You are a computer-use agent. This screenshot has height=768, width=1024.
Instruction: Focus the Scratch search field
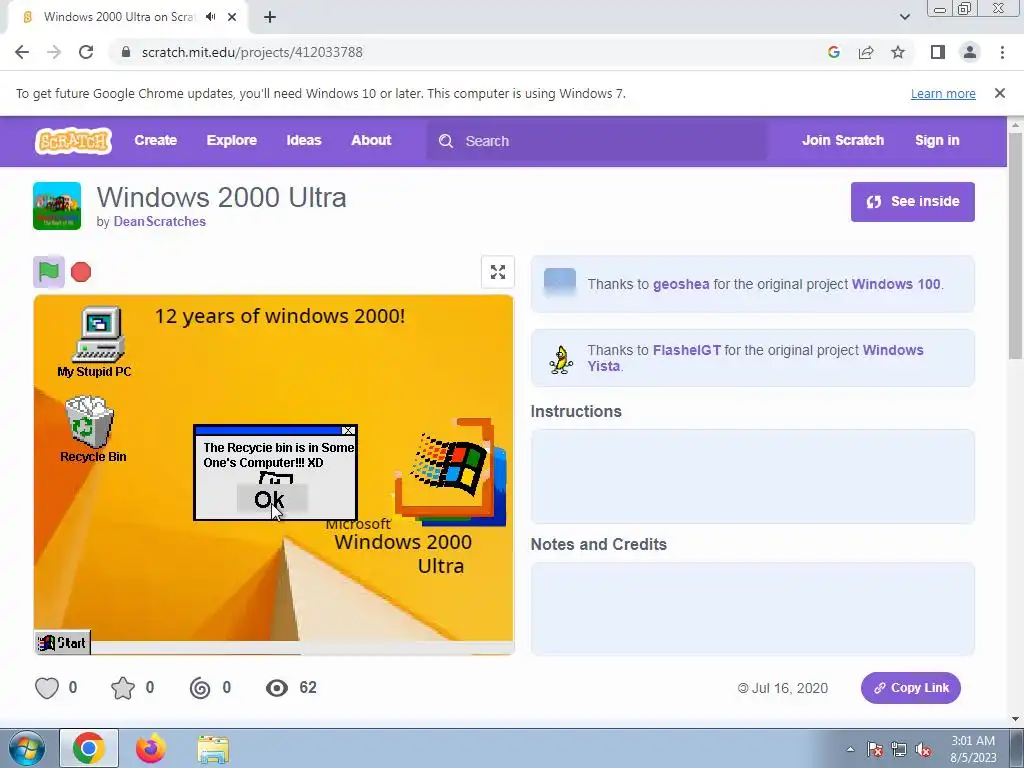pos(597,141)
